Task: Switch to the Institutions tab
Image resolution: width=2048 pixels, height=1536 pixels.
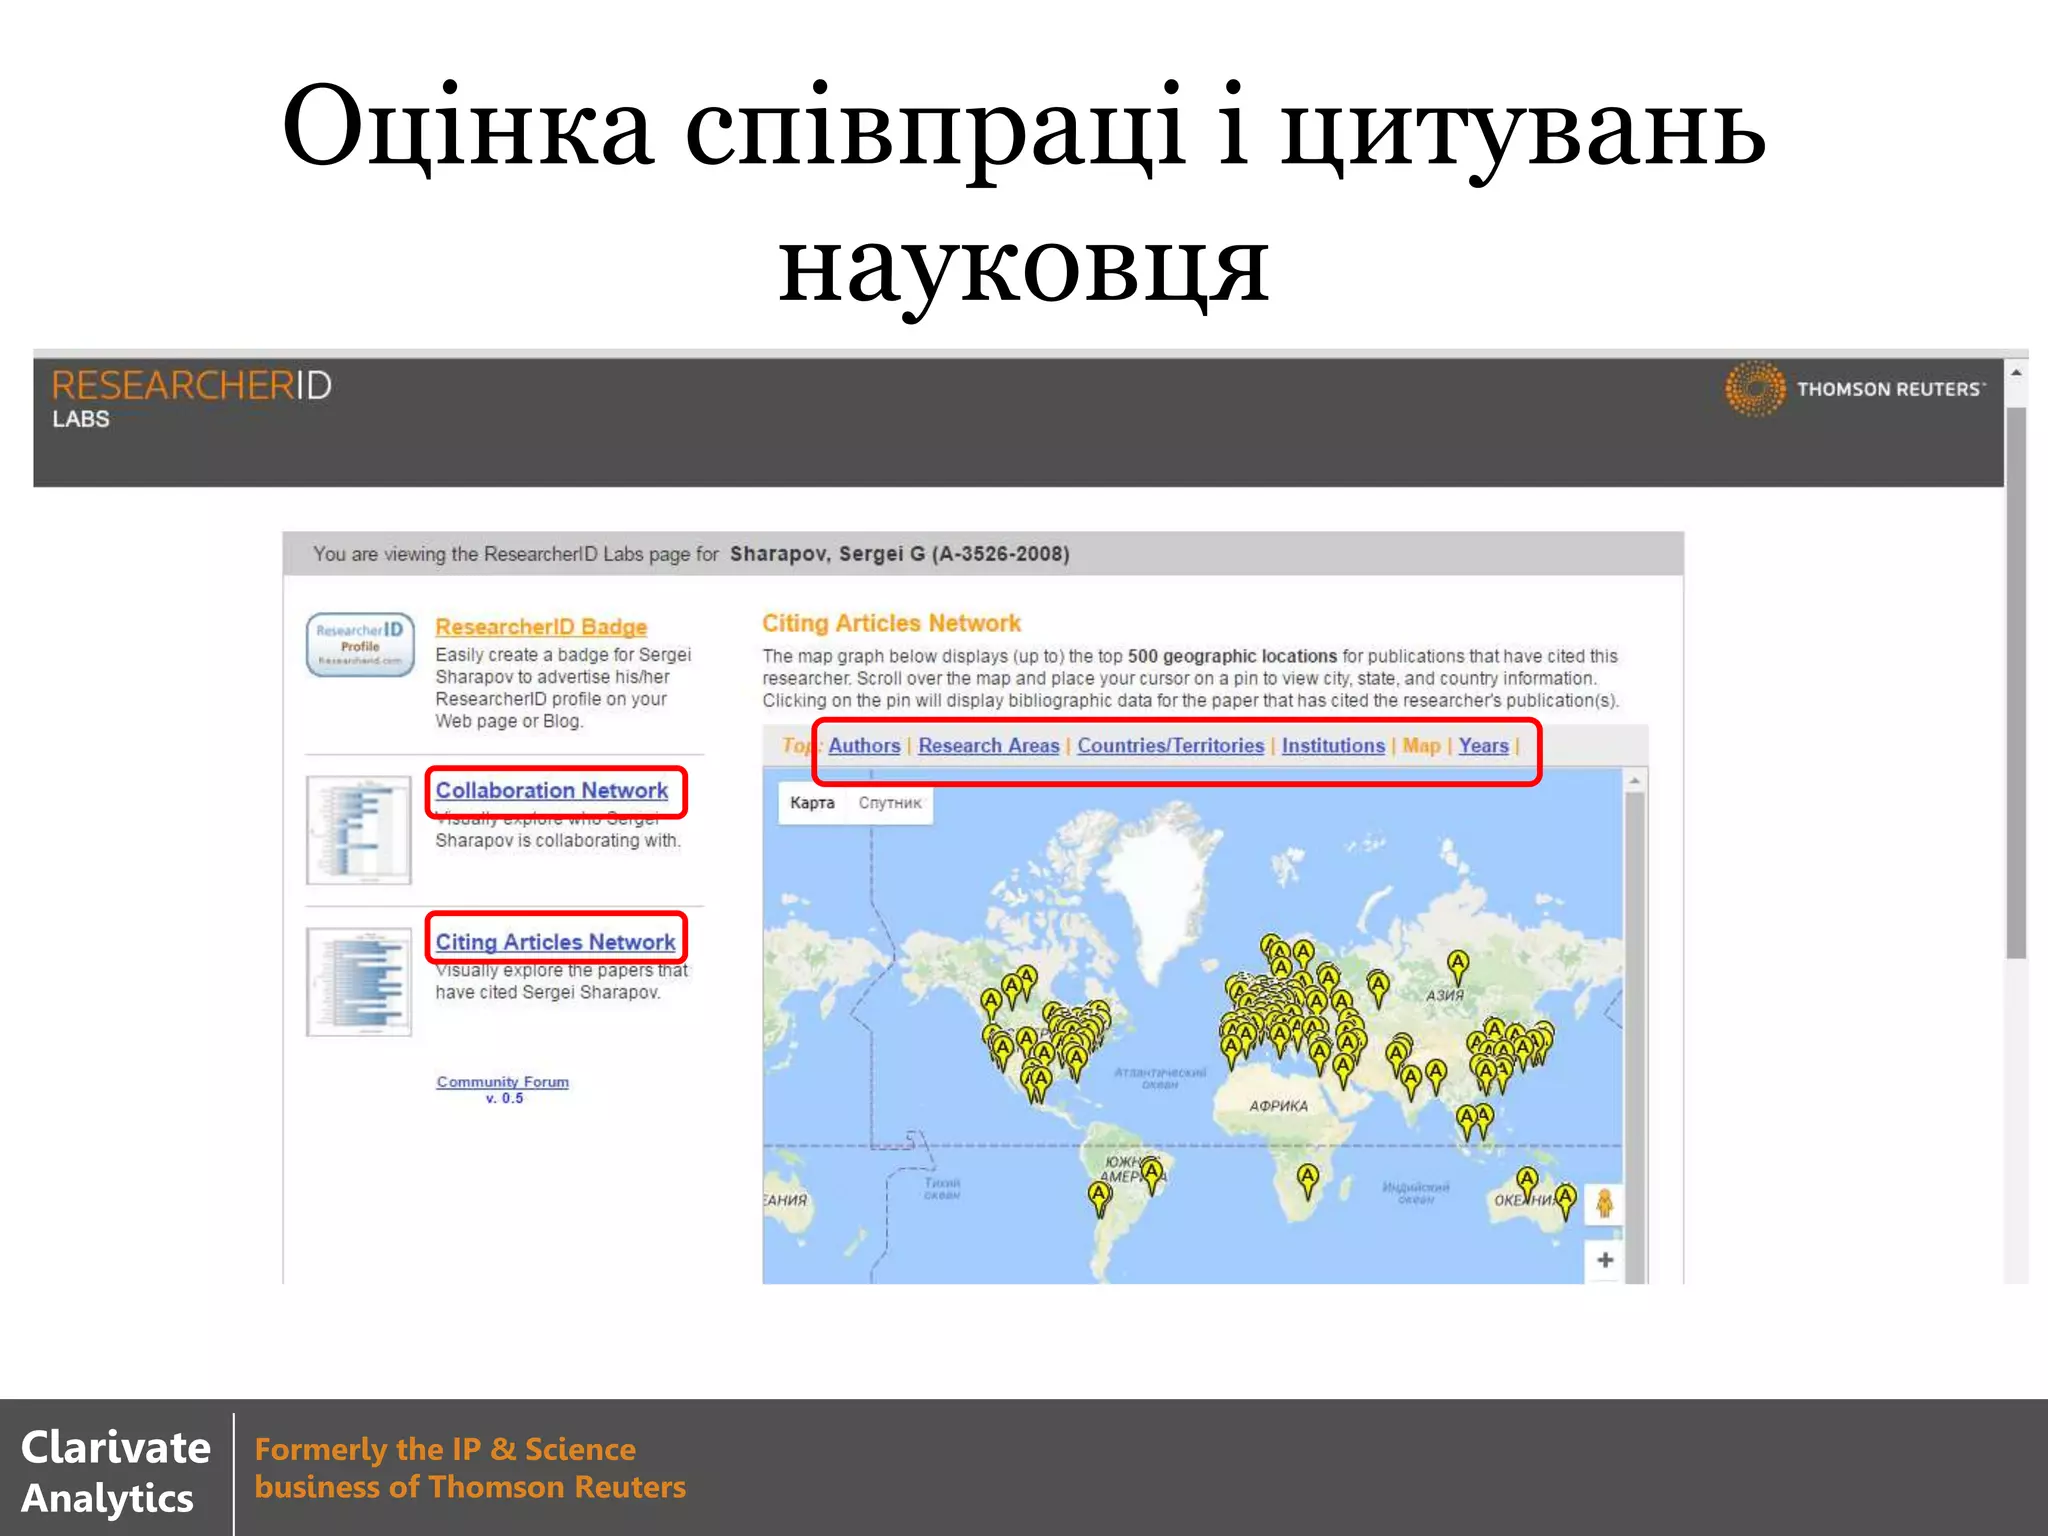Action: tap(1333, 746)
